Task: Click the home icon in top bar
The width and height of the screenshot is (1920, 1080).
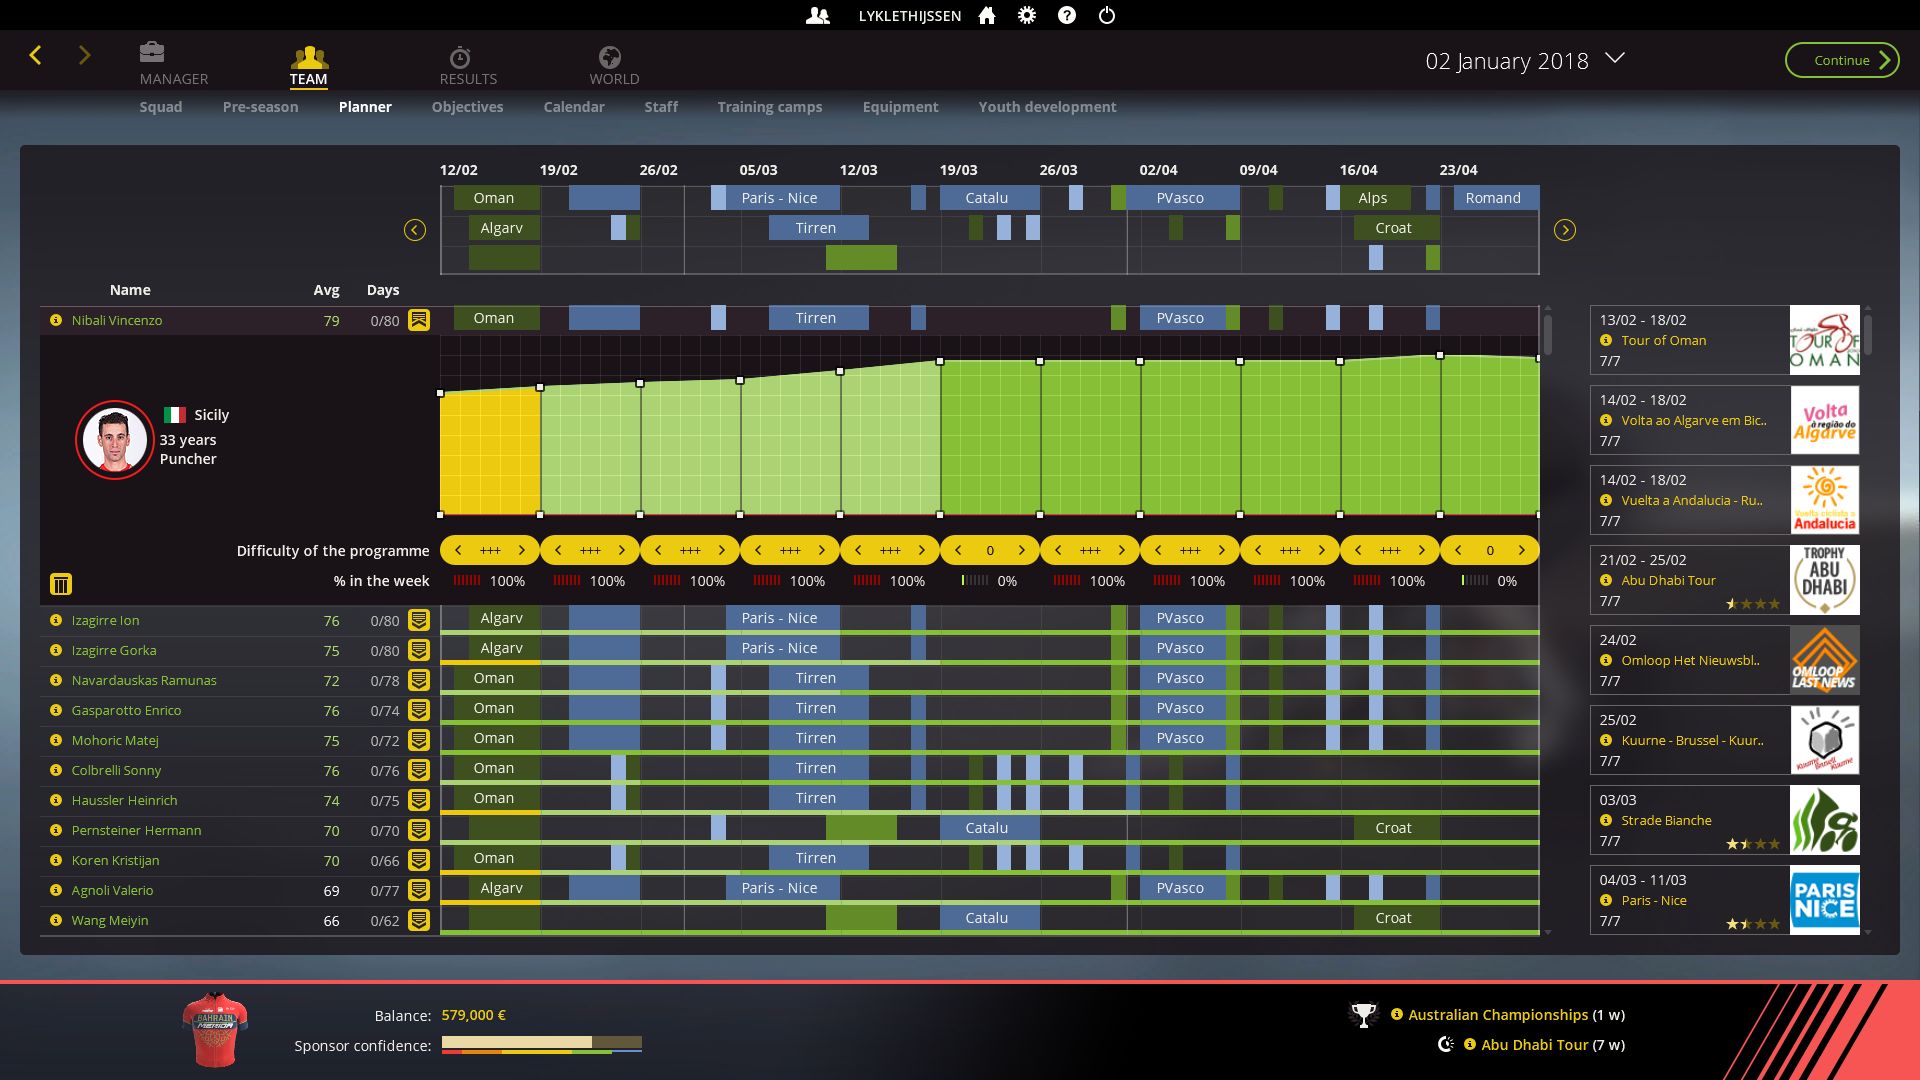Action: pyautogui.click(x=987, y=16)
